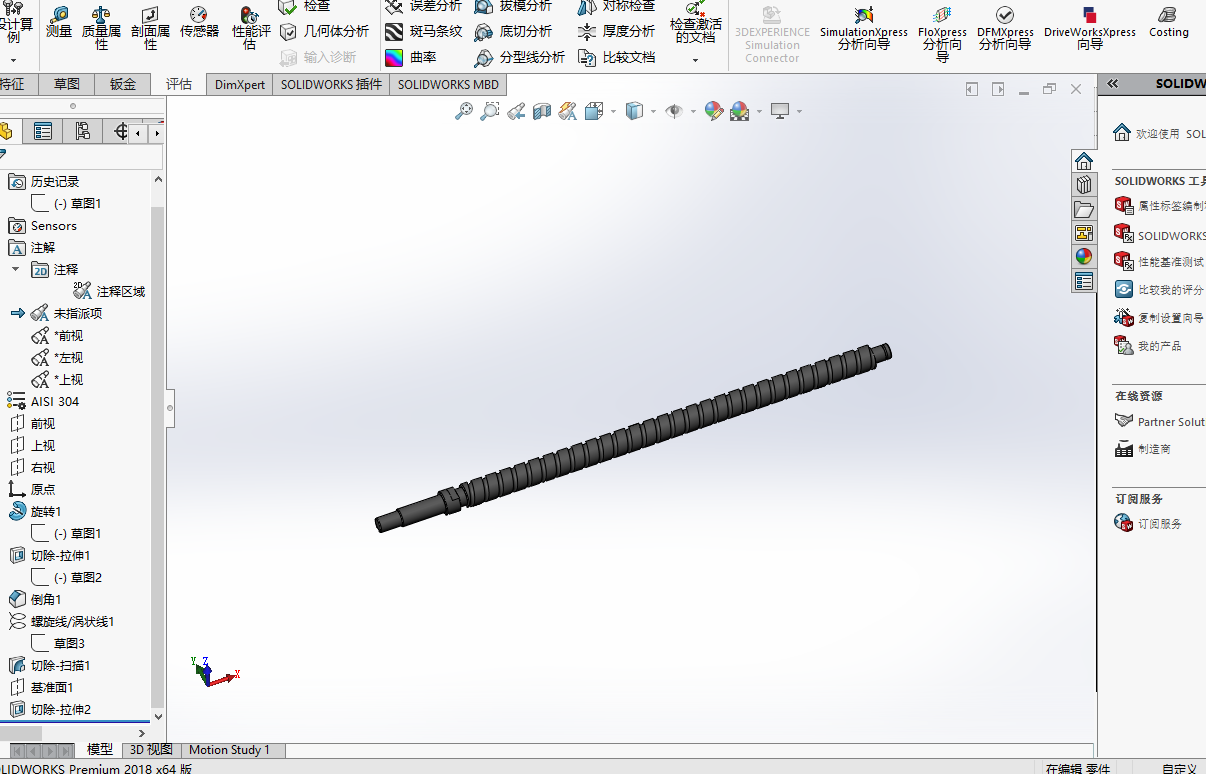The height and width of the screenshot is (774, 1206).
Task: Enable 斑马条纹 zebra stripes display
Action: pos(423,32)
